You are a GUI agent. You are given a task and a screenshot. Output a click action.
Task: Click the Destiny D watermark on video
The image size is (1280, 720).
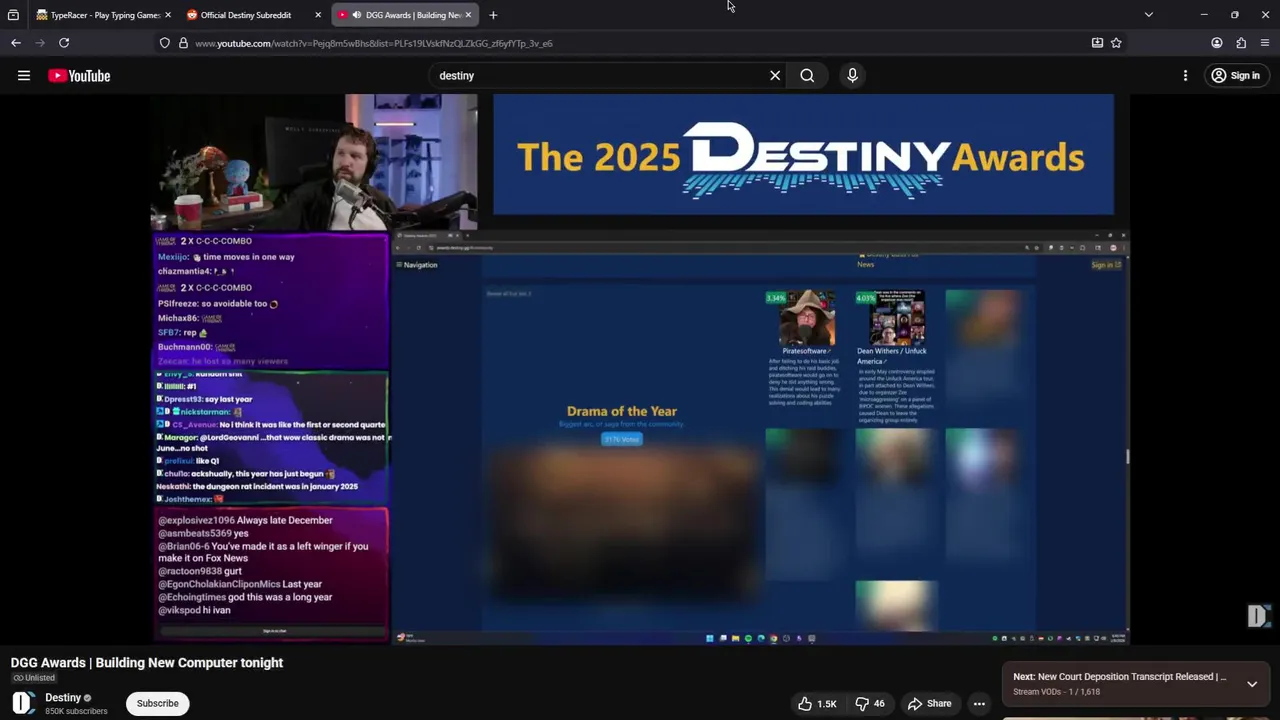pyautogui.click(x=1257, y=616)
